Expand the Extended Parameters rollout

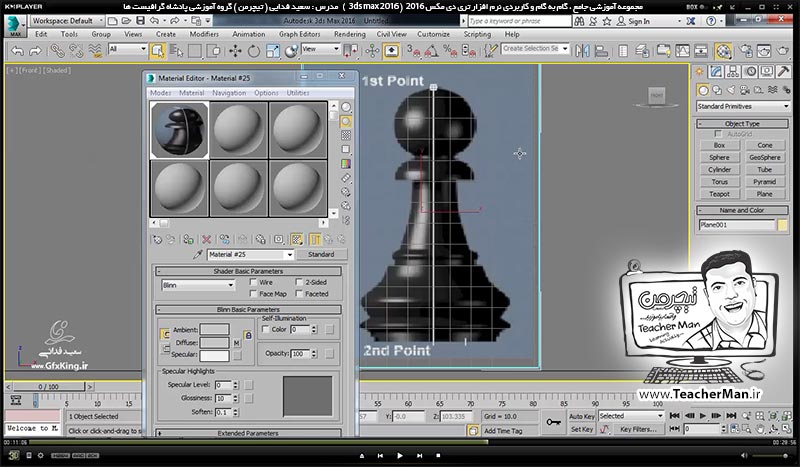[x=248, y=433]
